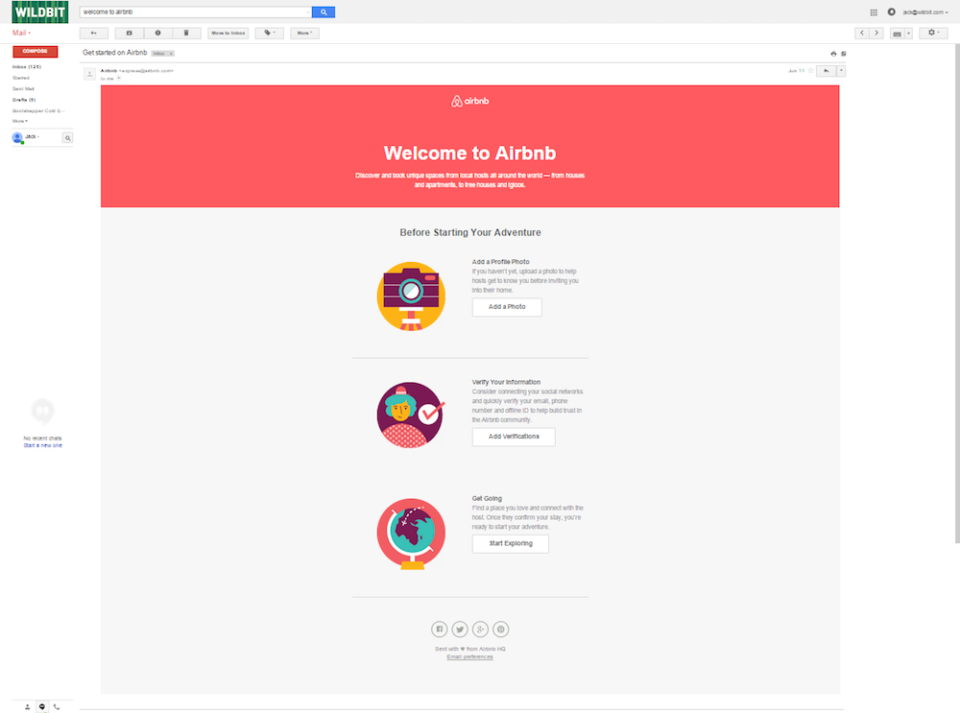Image resolution: width=960 pixels, height=713 pixels.
Task: Open account menu jack@wildbit.com
Action: coord(925,12)
